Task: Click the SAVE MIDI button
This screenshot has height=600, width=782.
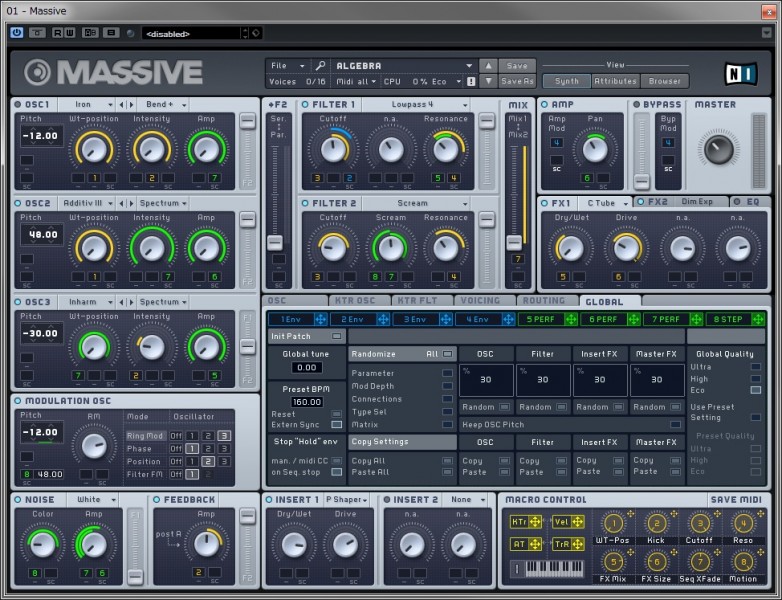Action: click(x=736, y=500)
